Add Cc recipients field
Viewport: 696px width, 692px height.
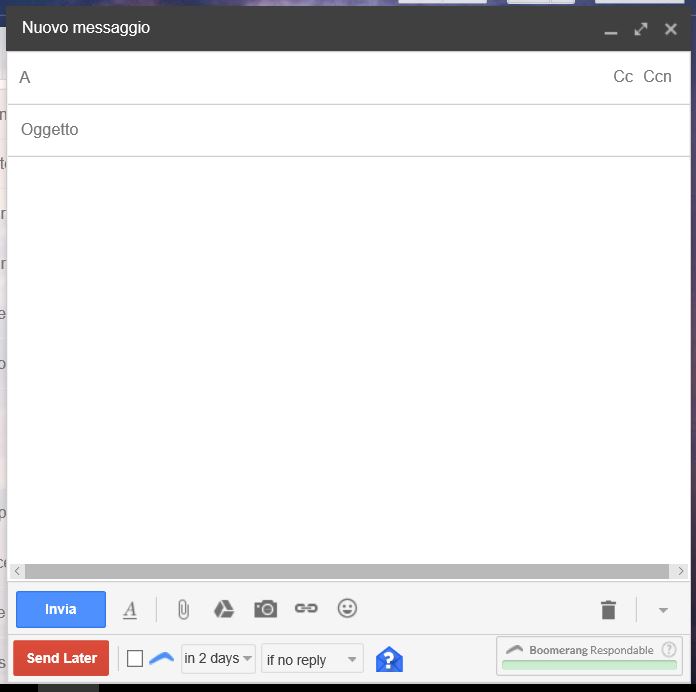(623, 77)
